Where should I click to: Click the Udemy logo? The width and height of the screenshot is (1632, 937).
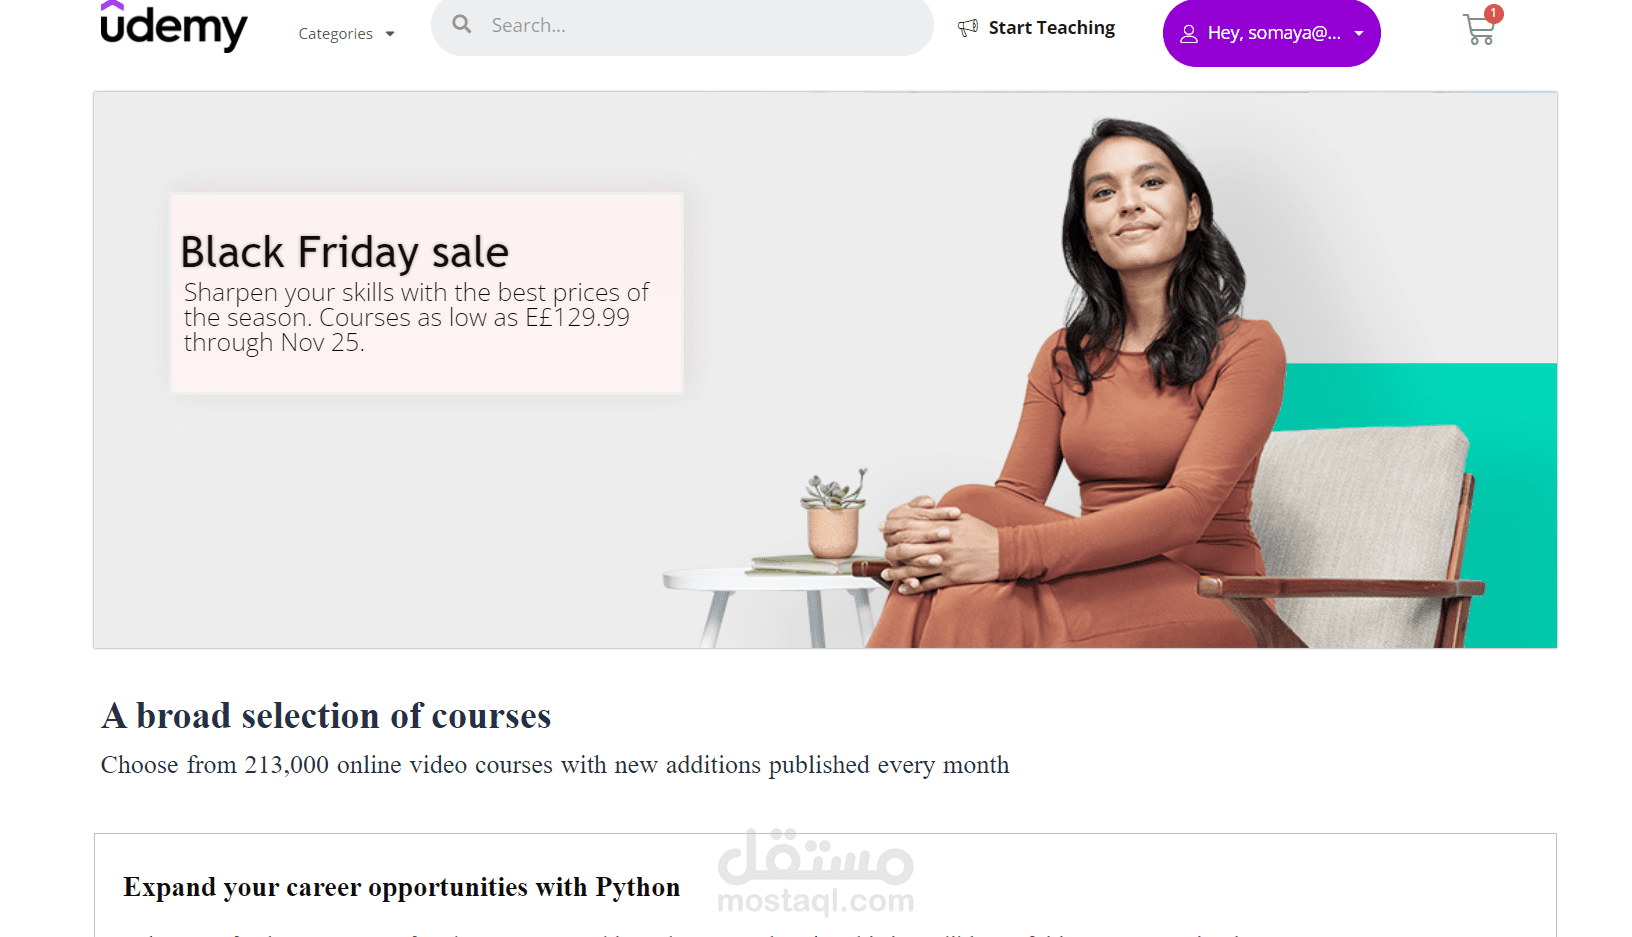point(173,26)
